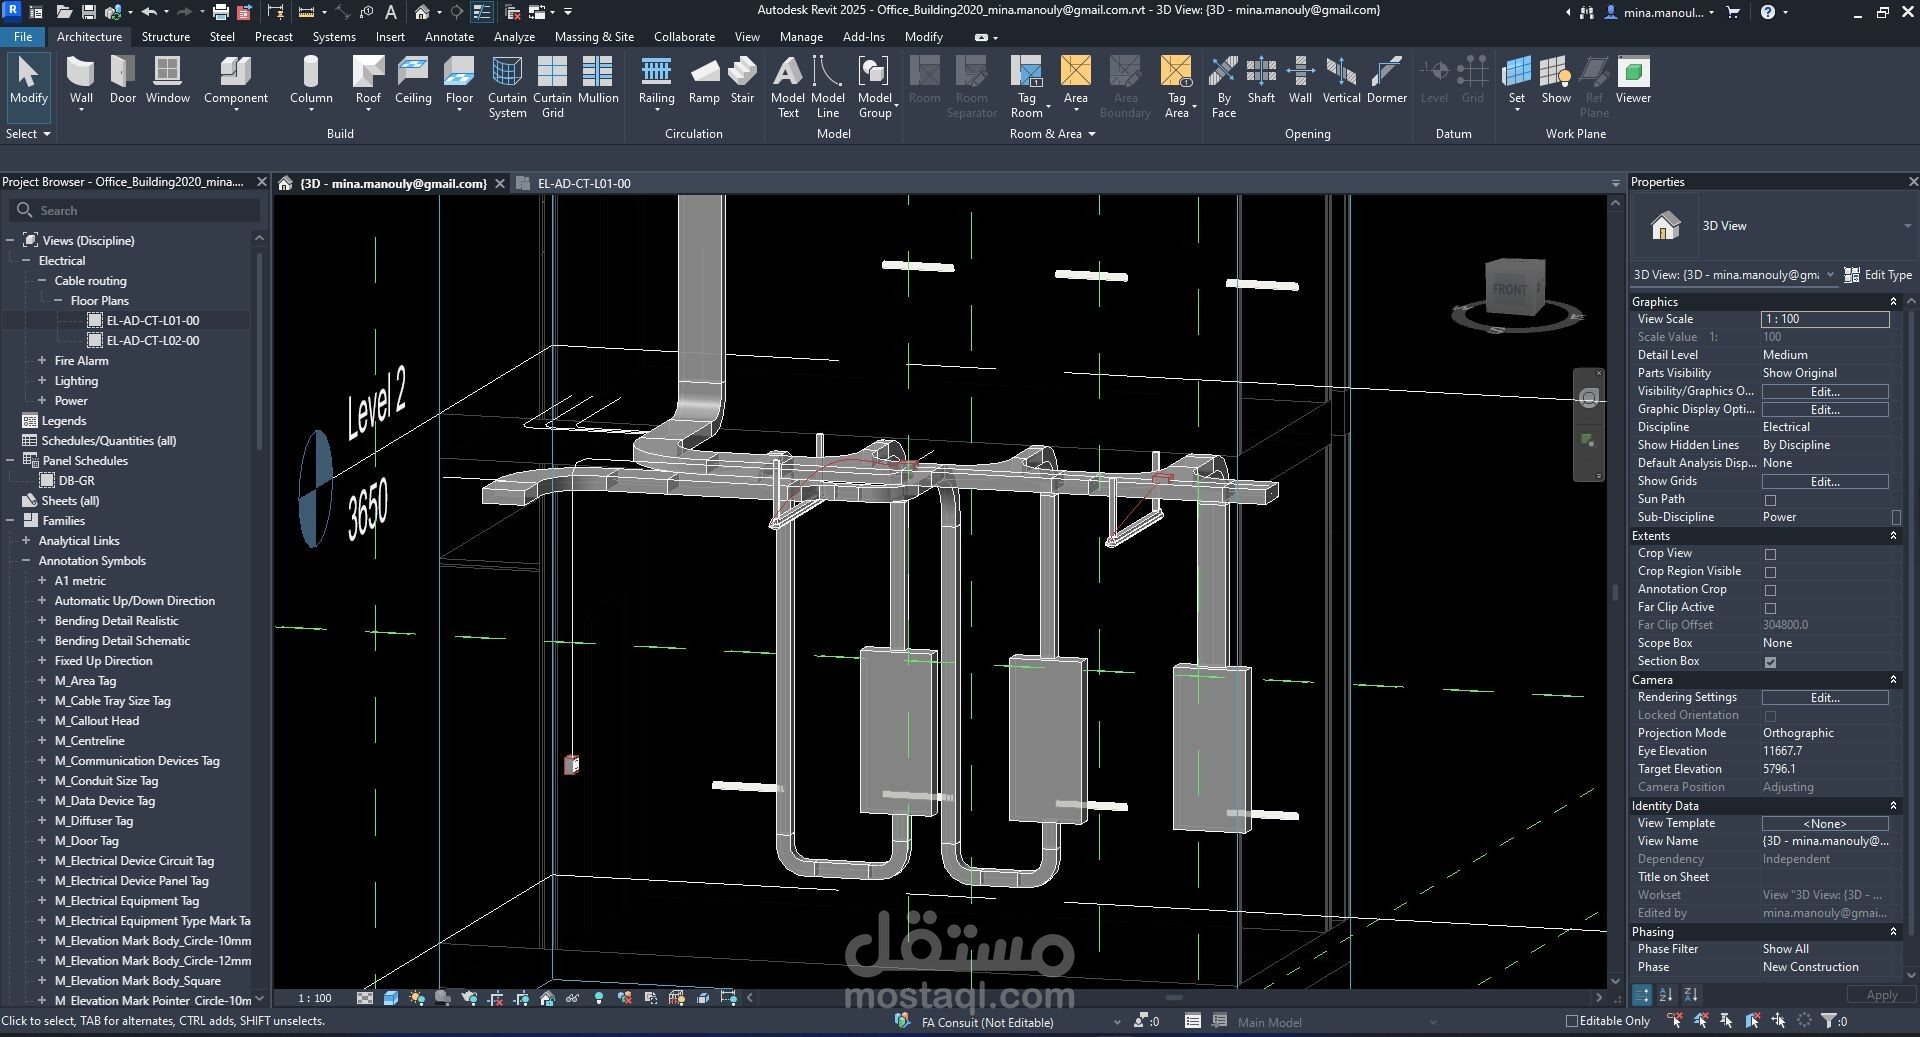Click the Edit Type button
The width and height of the screenshot is (1920, 1037).
coord(1878,274)
